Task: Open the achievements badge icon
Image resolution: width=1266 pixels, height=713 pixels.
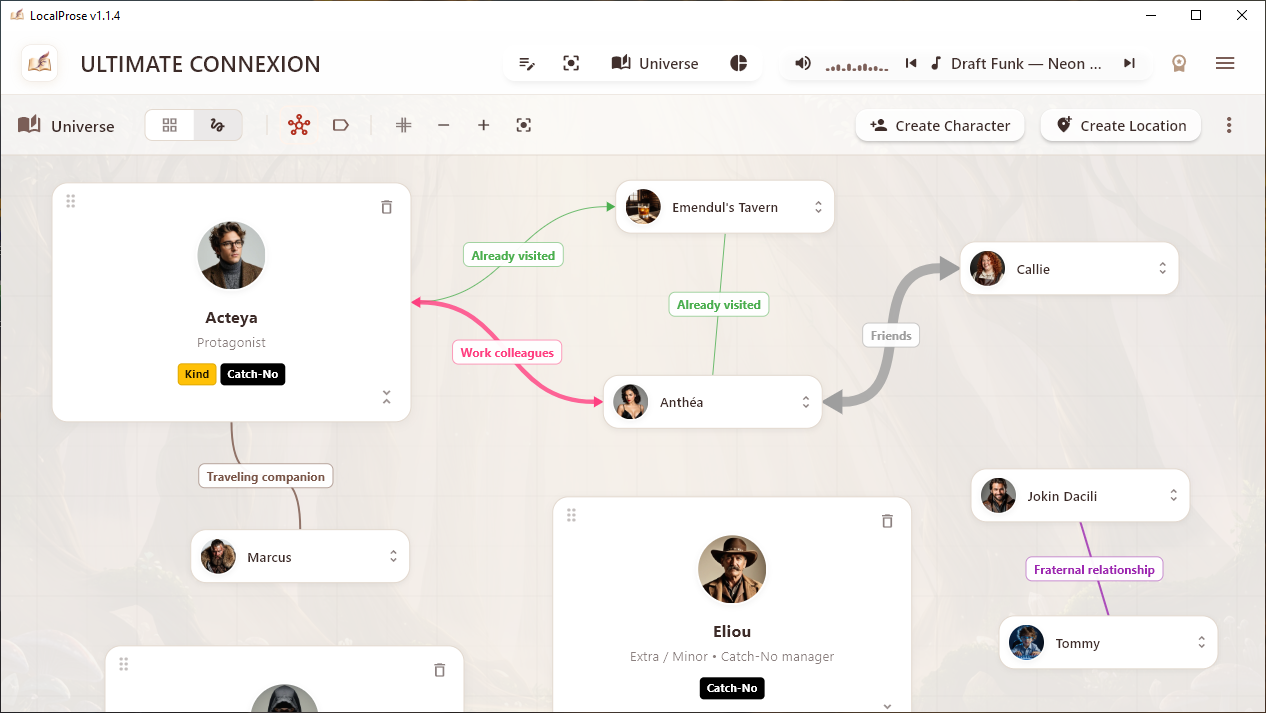Action: [1179, 63]
